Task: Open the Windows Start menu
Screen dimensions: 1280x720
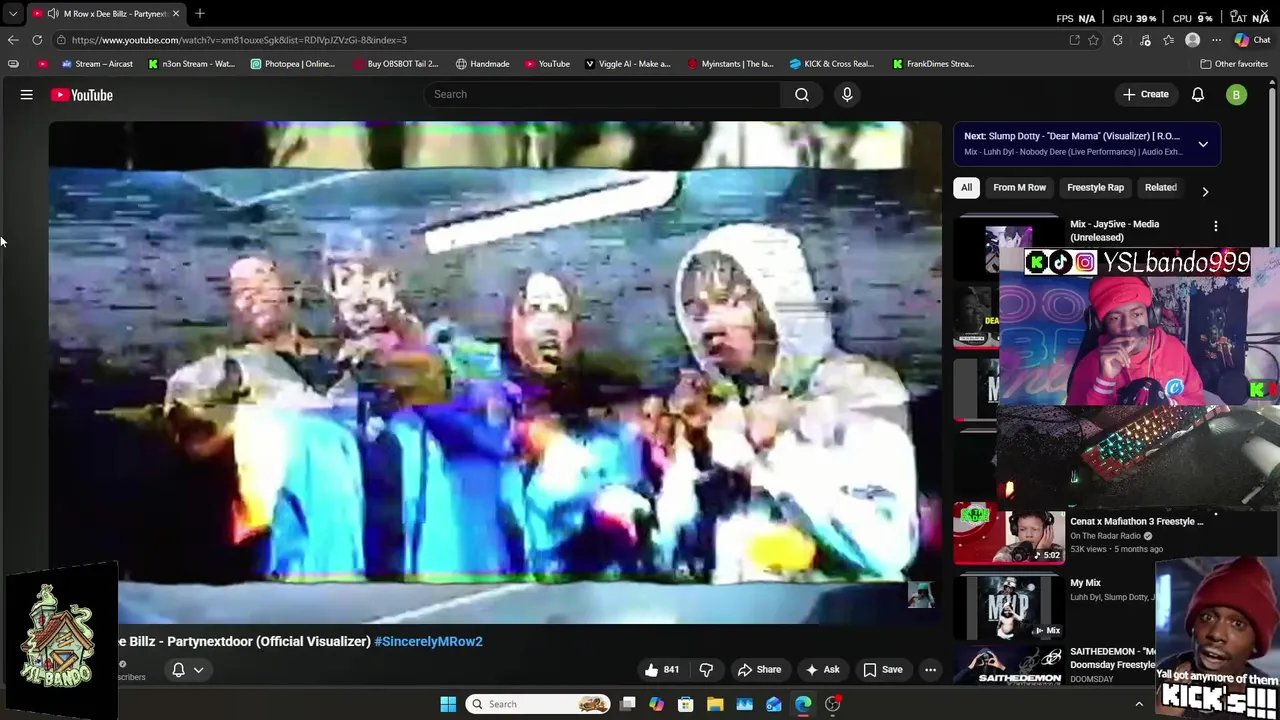Action: [448, 704]
